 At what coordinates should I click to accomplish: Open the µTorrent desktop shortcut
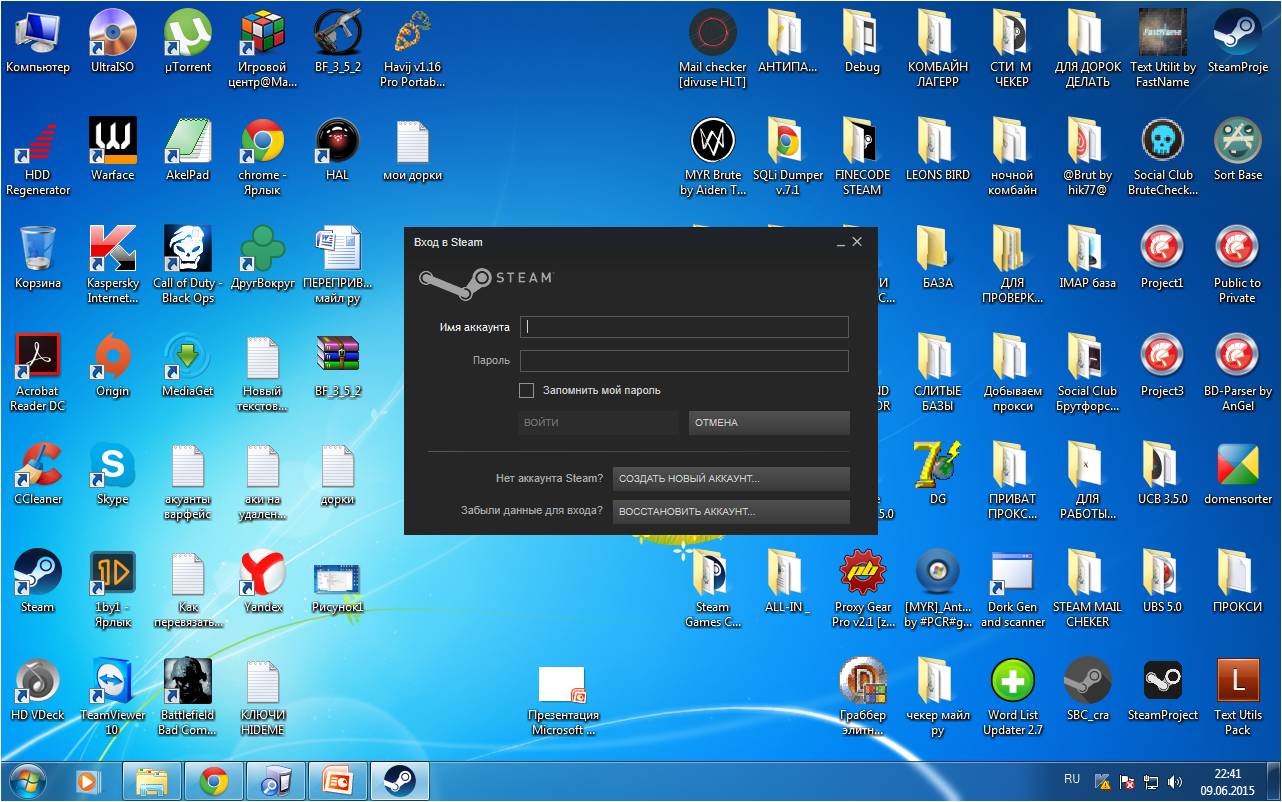coord(188,42)
